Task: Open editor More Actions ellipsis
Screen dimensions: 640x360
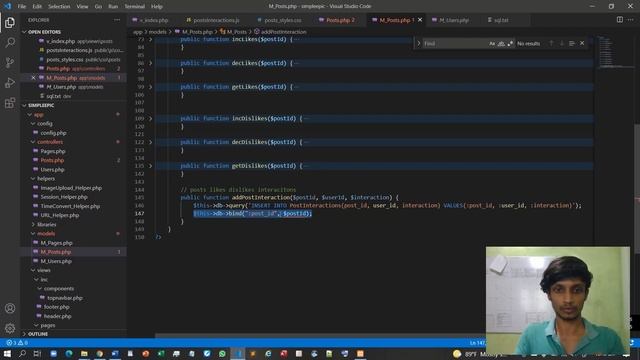Action: [631, 20]
